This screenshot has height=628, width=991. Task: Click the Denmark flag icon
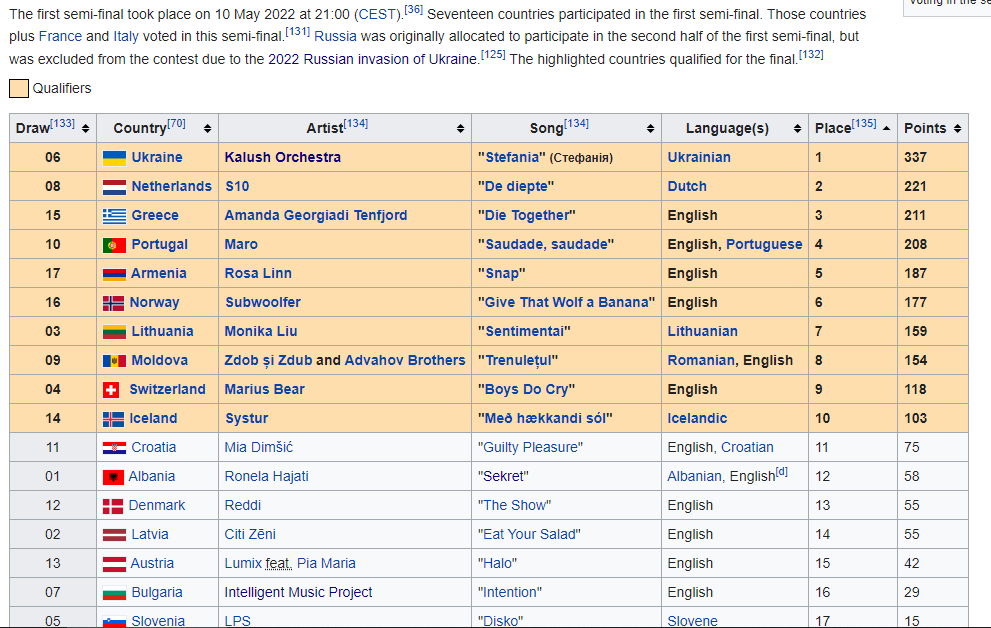pos(113,506)
